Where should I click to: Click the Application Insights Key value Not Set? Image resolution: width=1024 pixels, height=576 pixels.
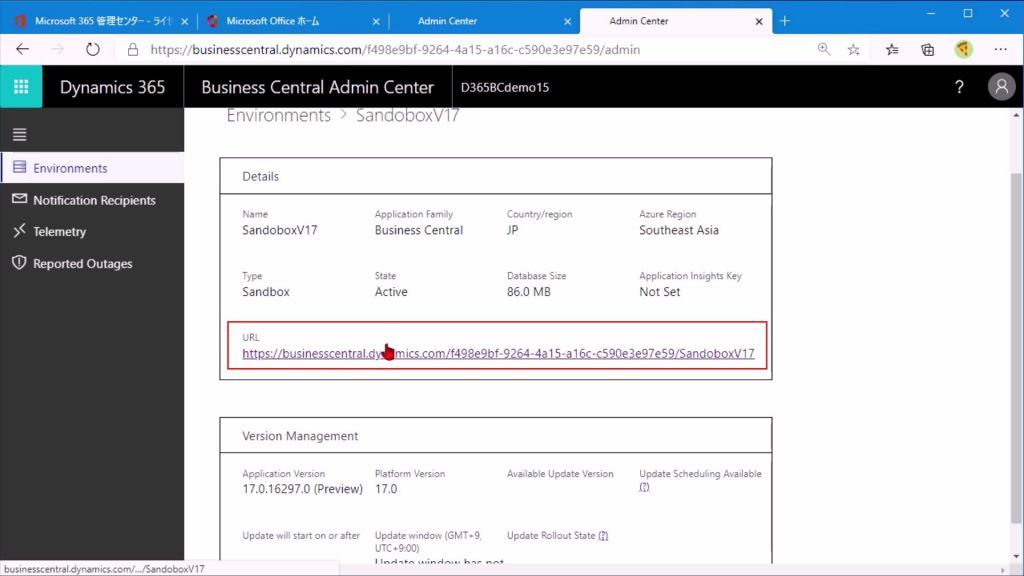[660, 292]
